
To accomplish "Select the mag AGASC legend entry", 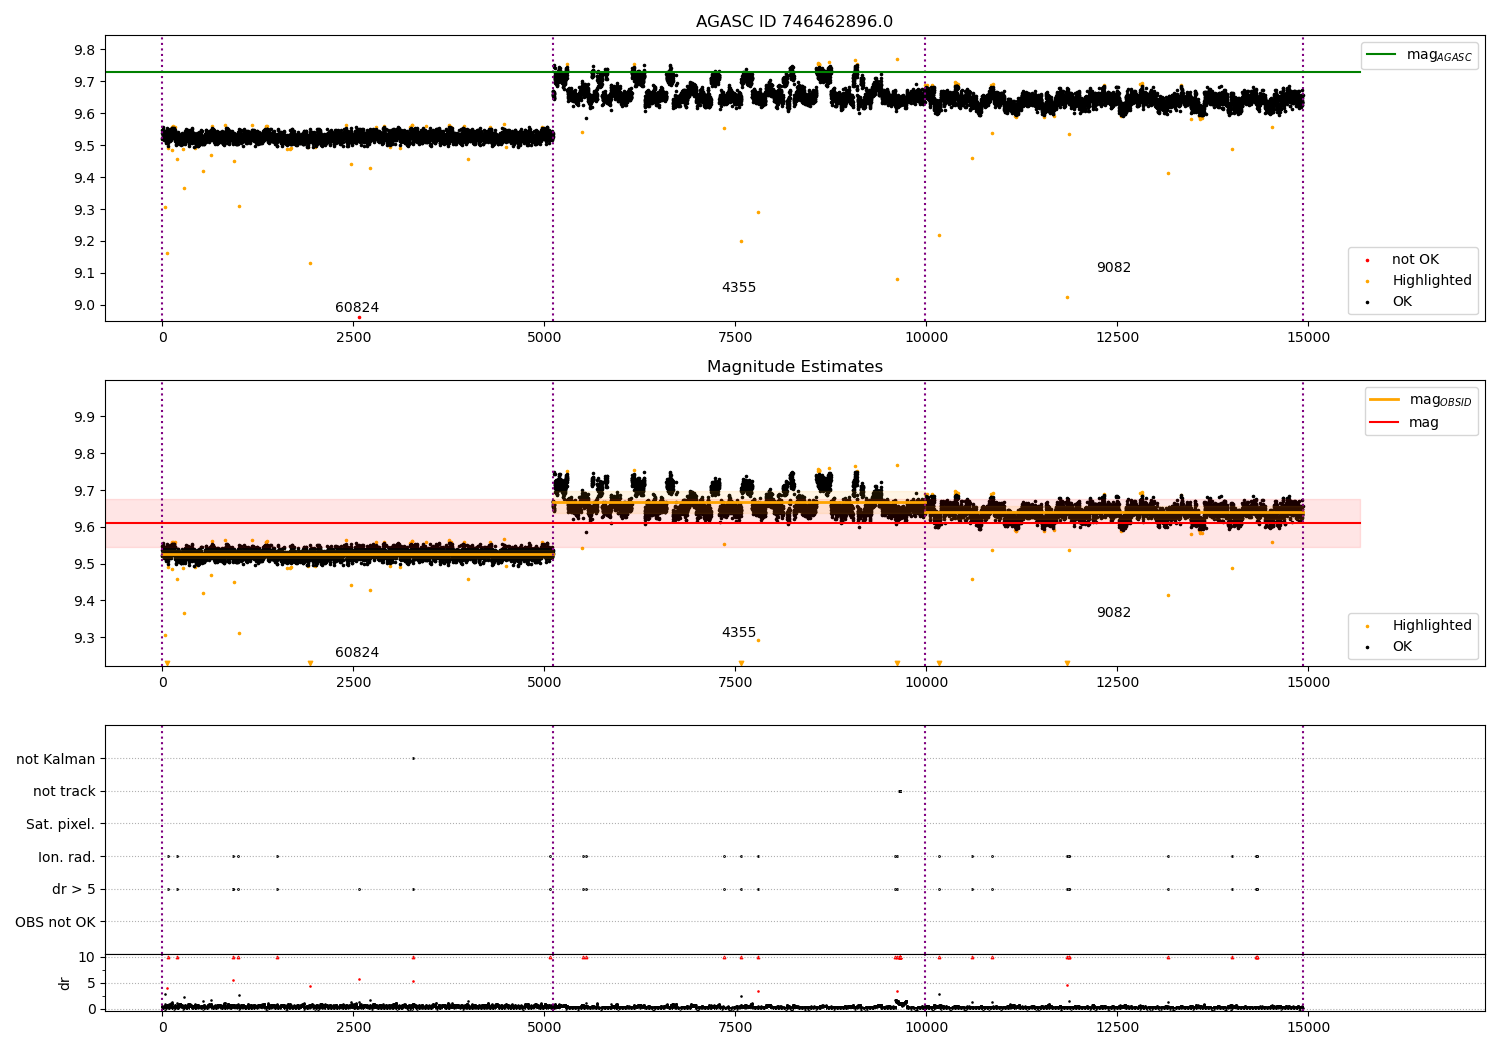I will (x=1419, y=55).
